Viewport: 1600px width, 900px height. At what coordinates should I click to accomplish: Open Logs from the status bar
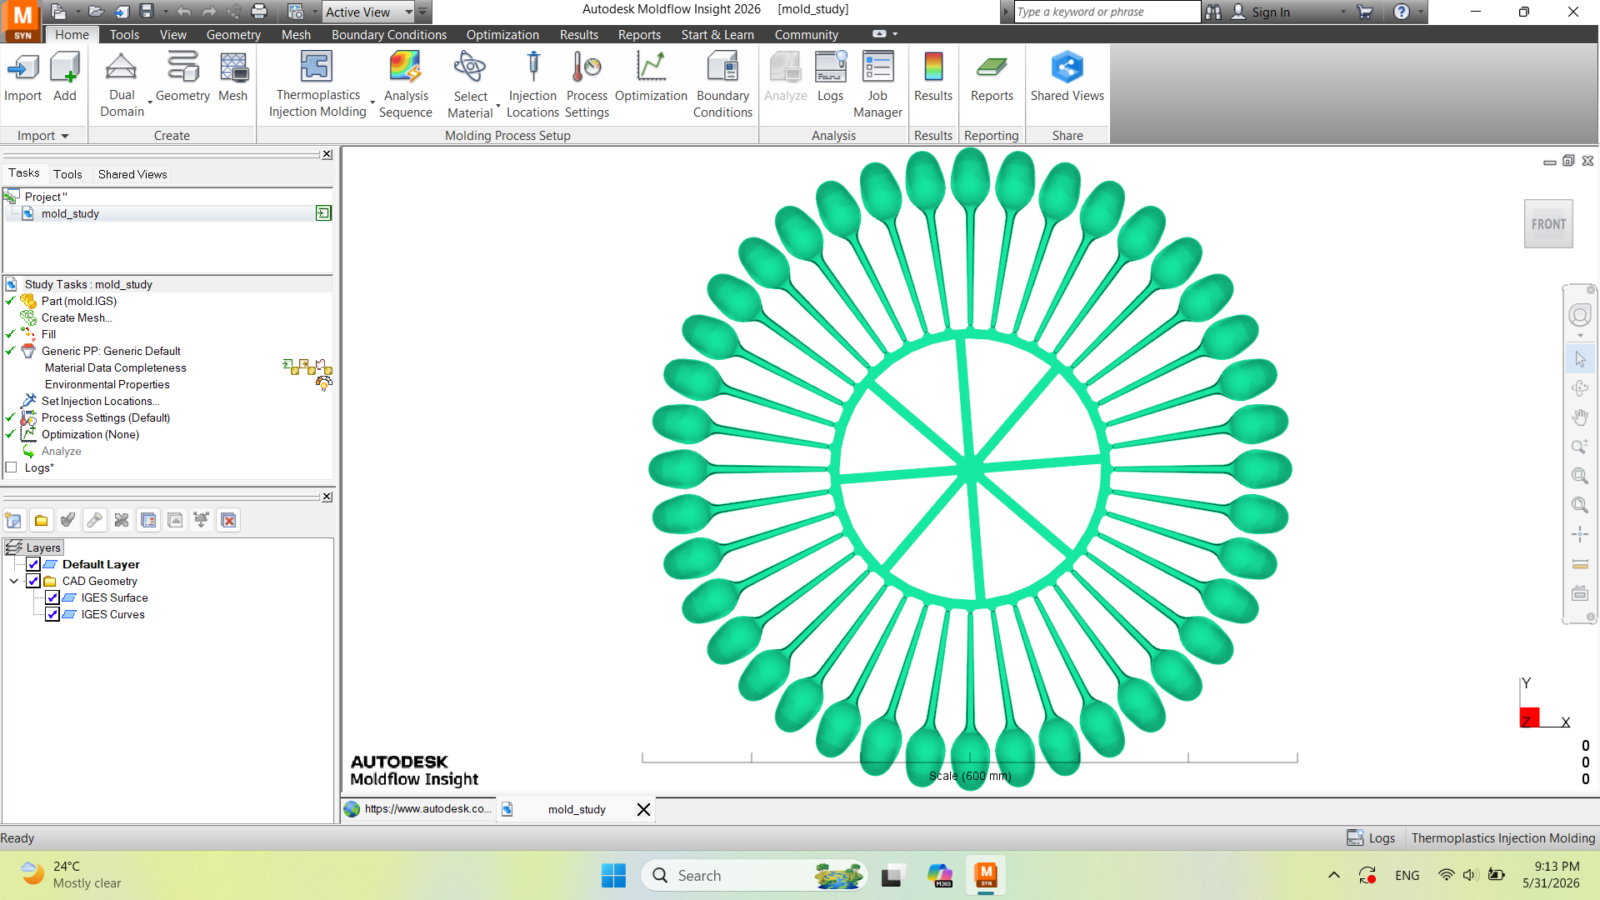tap(1371, 838)
